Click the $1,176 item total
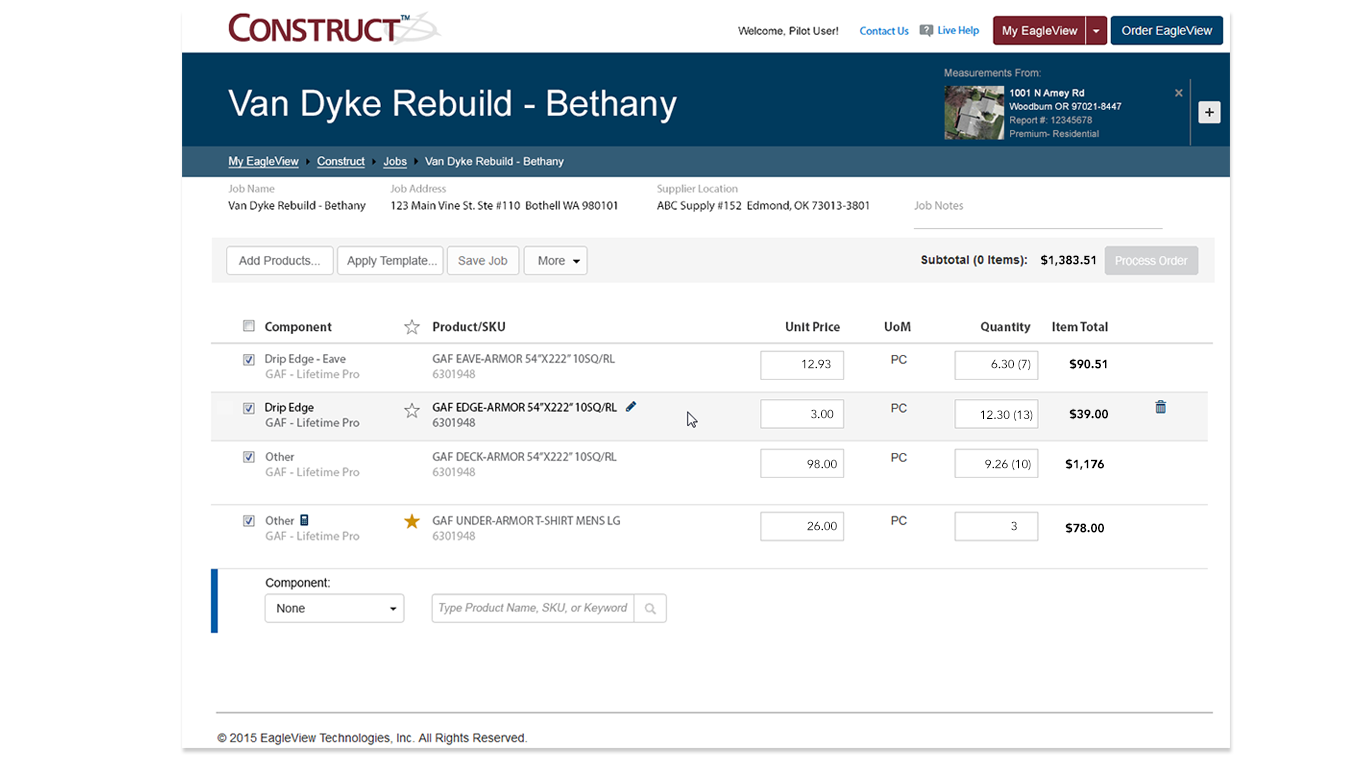The height and width of the screenshot is (768, 1370). click(x=1084, y=464)
